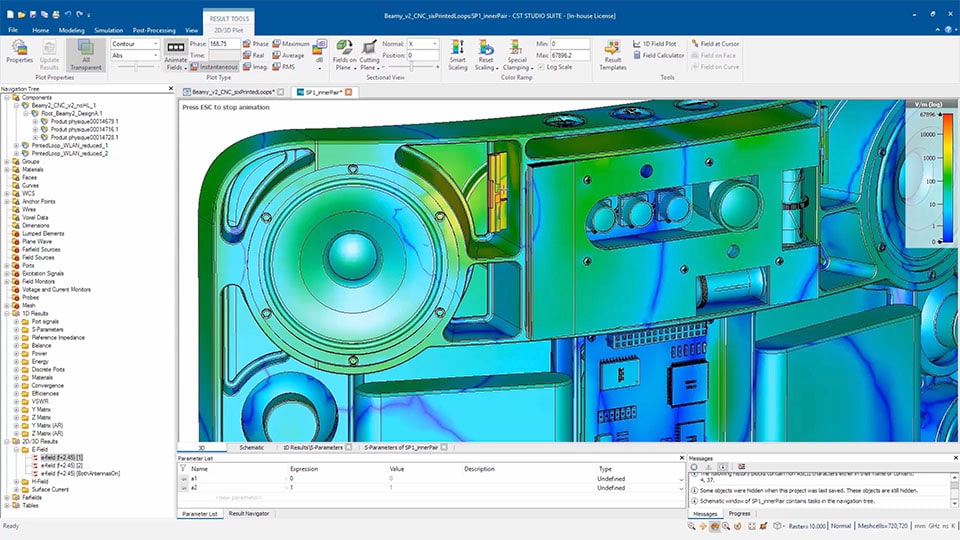The image size is (960, 540).
Task: Open the Normal axis dropdown
Action: click(x=423, y=44)
